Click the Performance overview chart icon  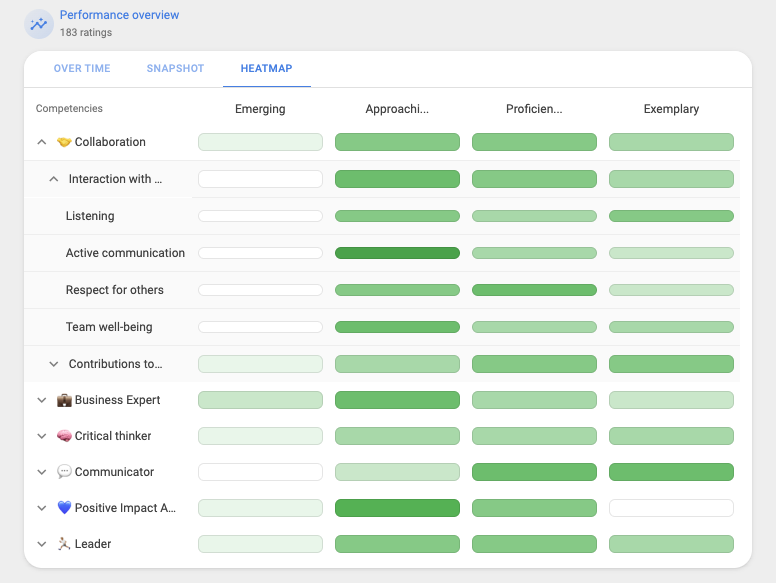pyautogui.click(x=39, y=24)
